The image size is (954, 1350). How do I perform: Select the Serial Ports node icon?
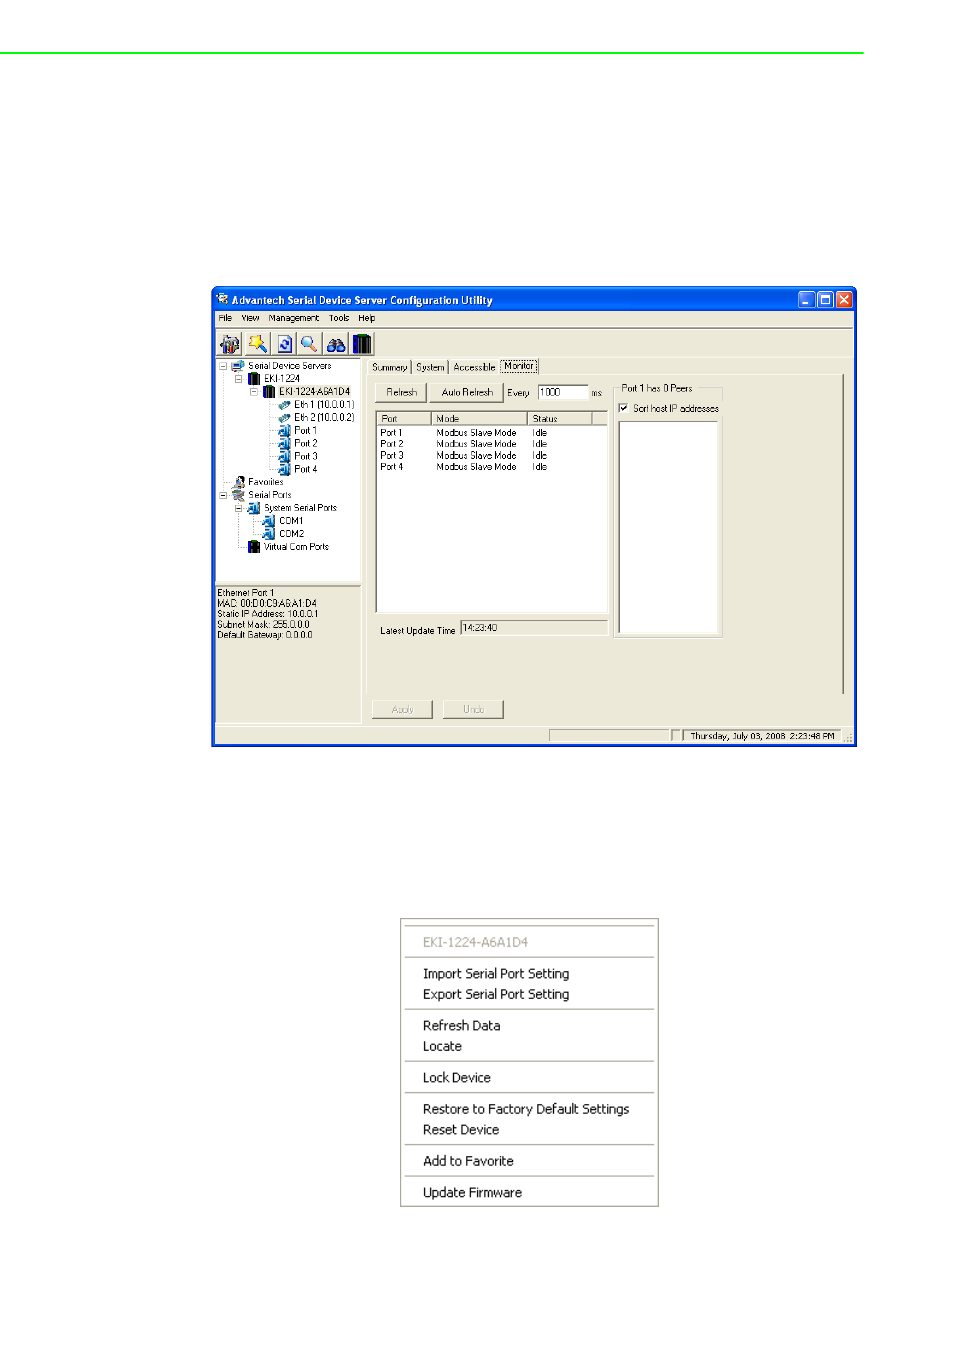point(239,495)
